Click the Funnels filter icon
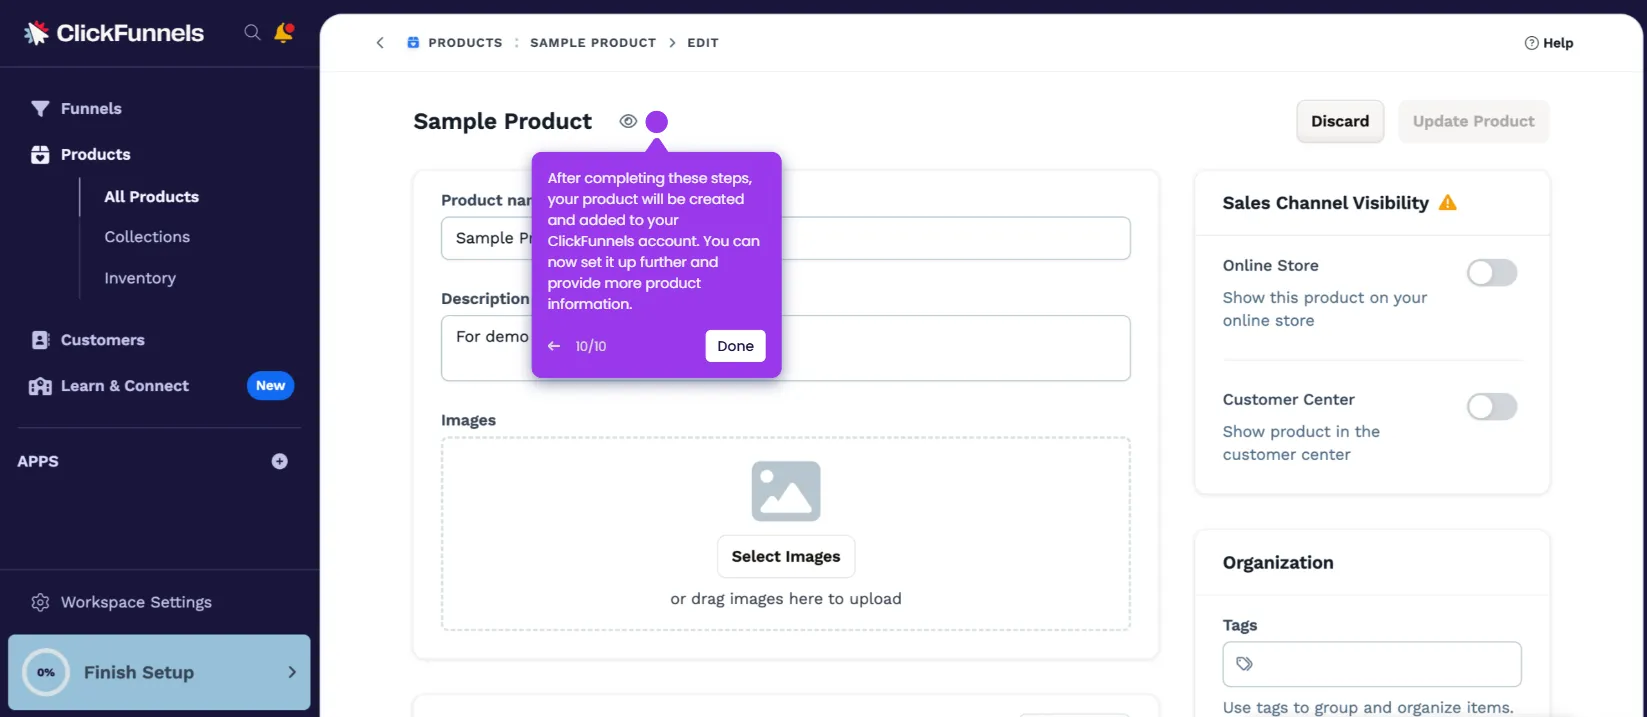 click(x=40, y=108)
